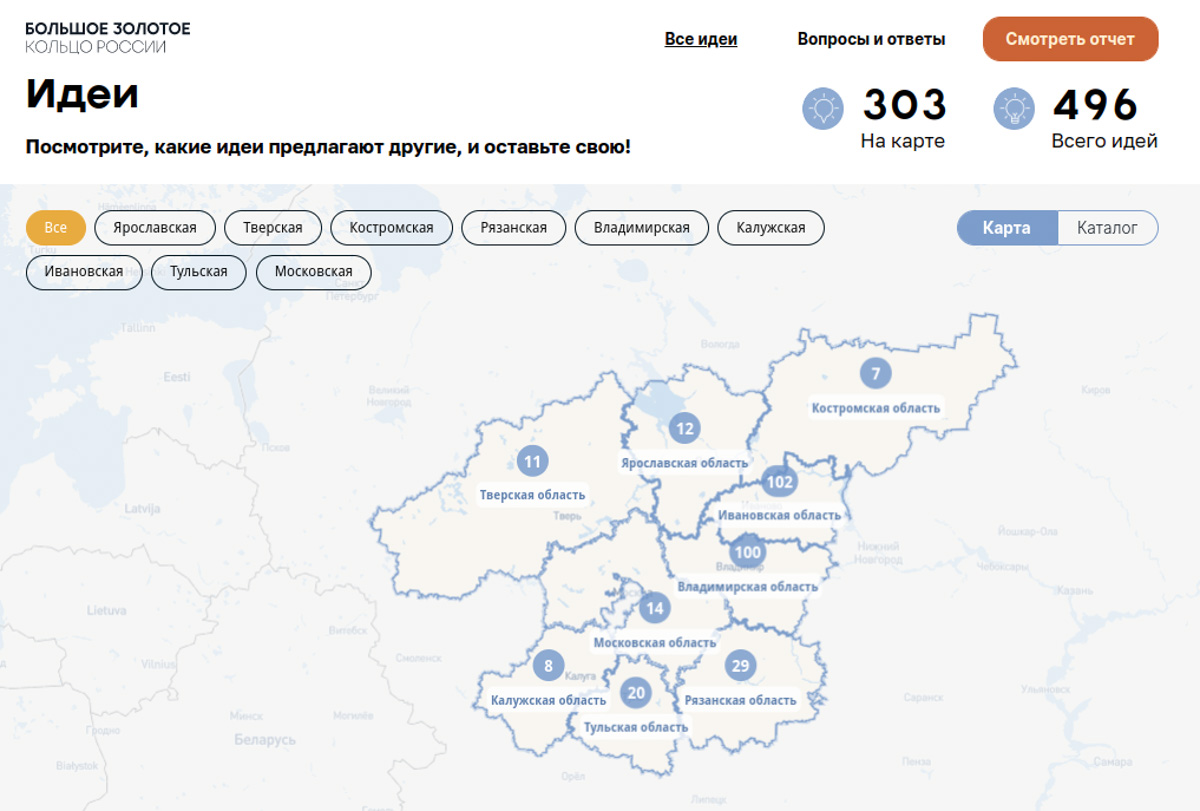The height and width of the screenshot is (811, 1200).
Task: Open the 11 ideas marker in Tver region
Action: click(x=532, y=461)
